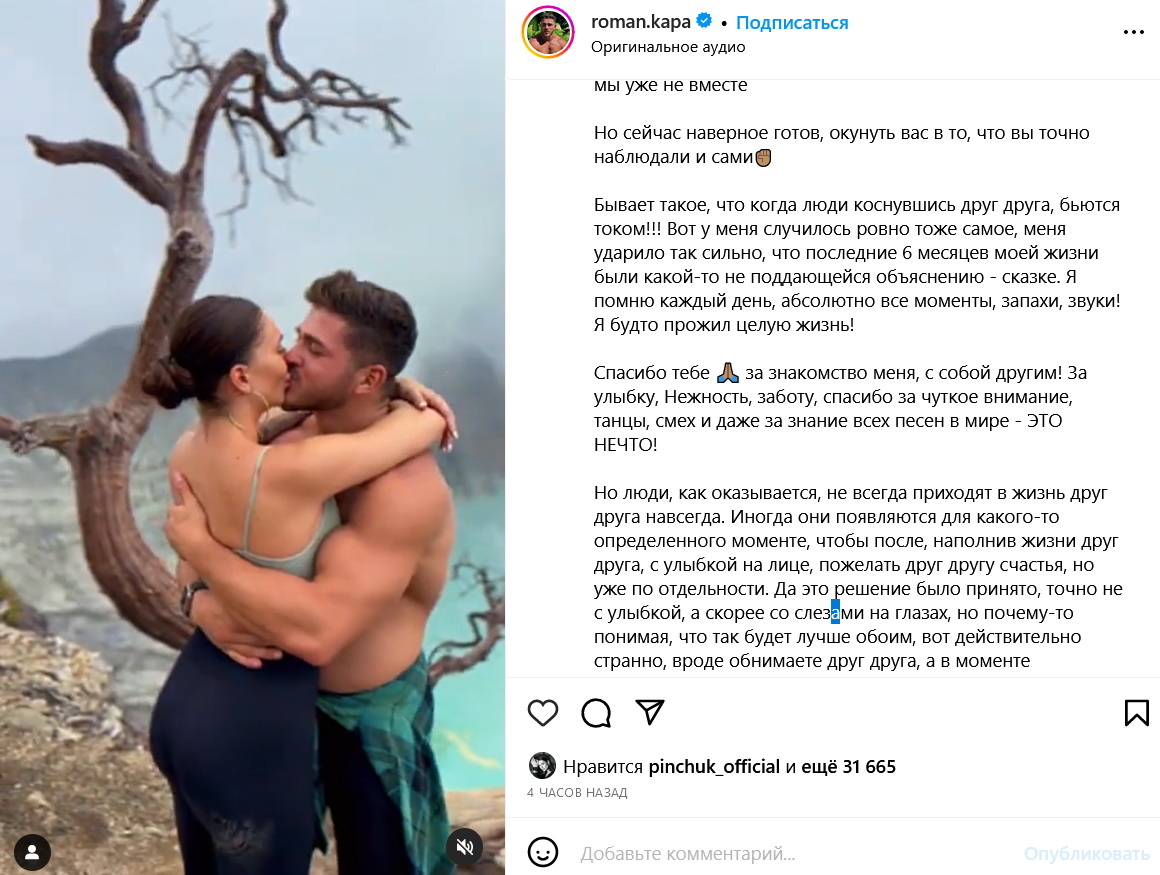
Task: Click the liker's small avatar thumbnail
Action: tap(542, 766)
